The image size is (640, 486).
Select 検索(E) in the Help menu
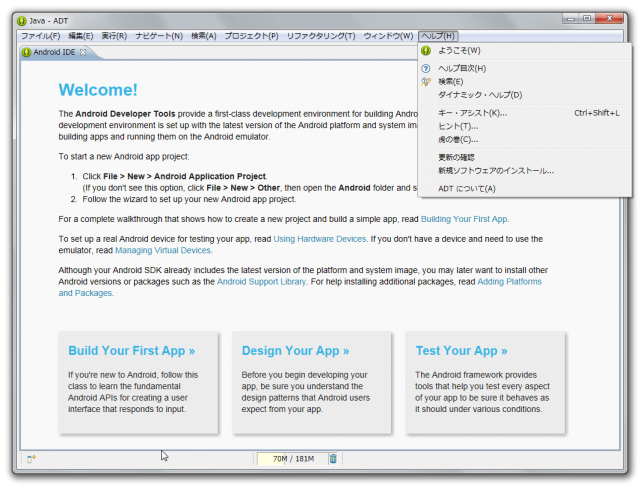525,82
